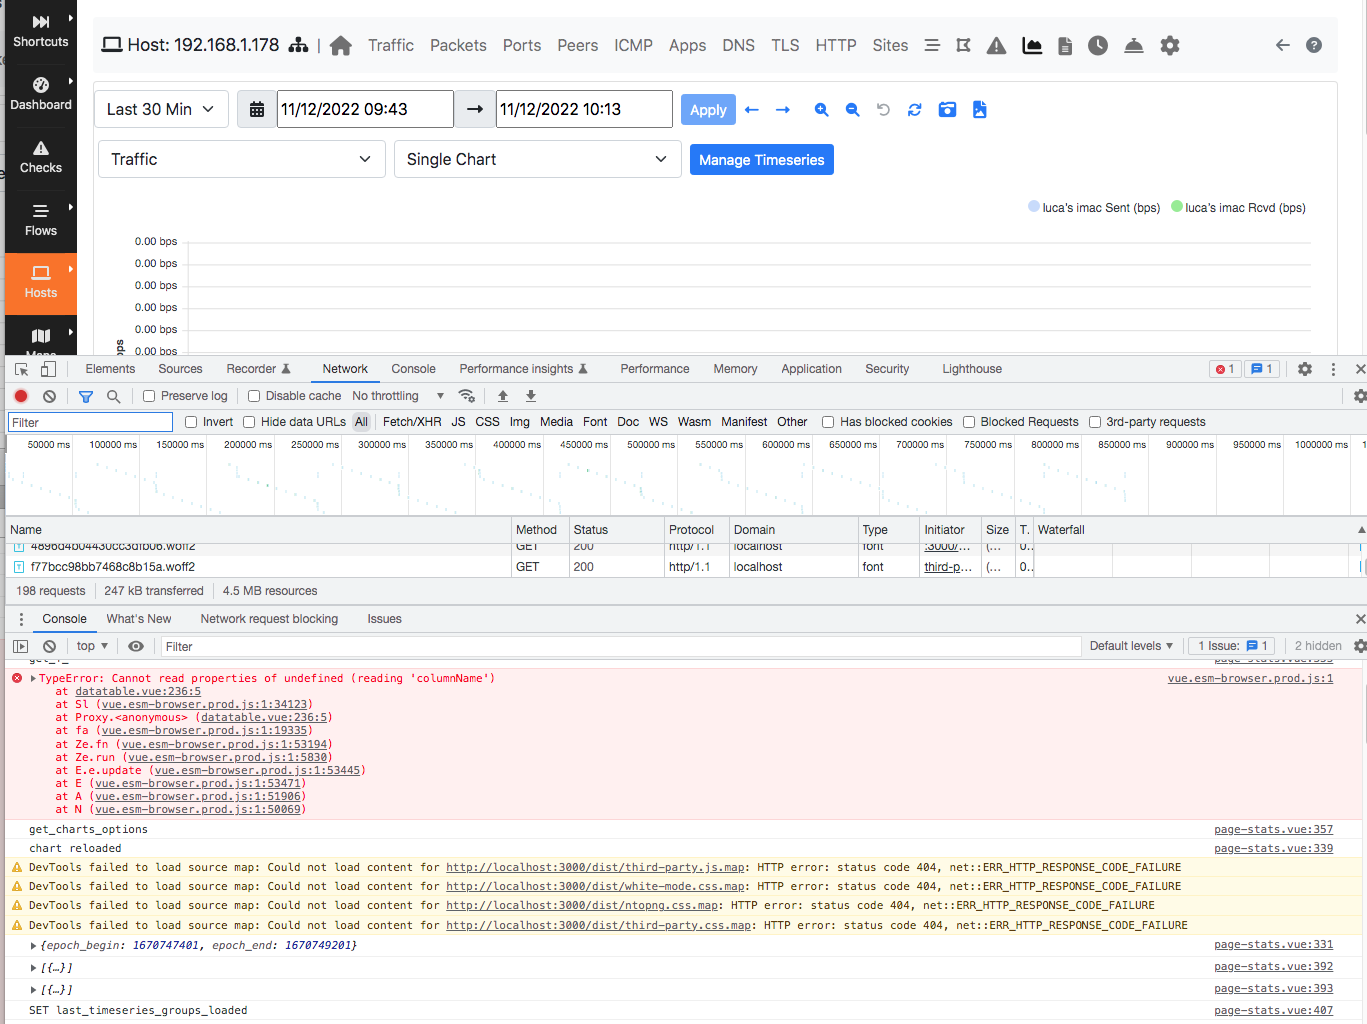Select the timeseries chart icon in the navbar
This screenshot has height=1024, width=1367.
point(1032,45)
